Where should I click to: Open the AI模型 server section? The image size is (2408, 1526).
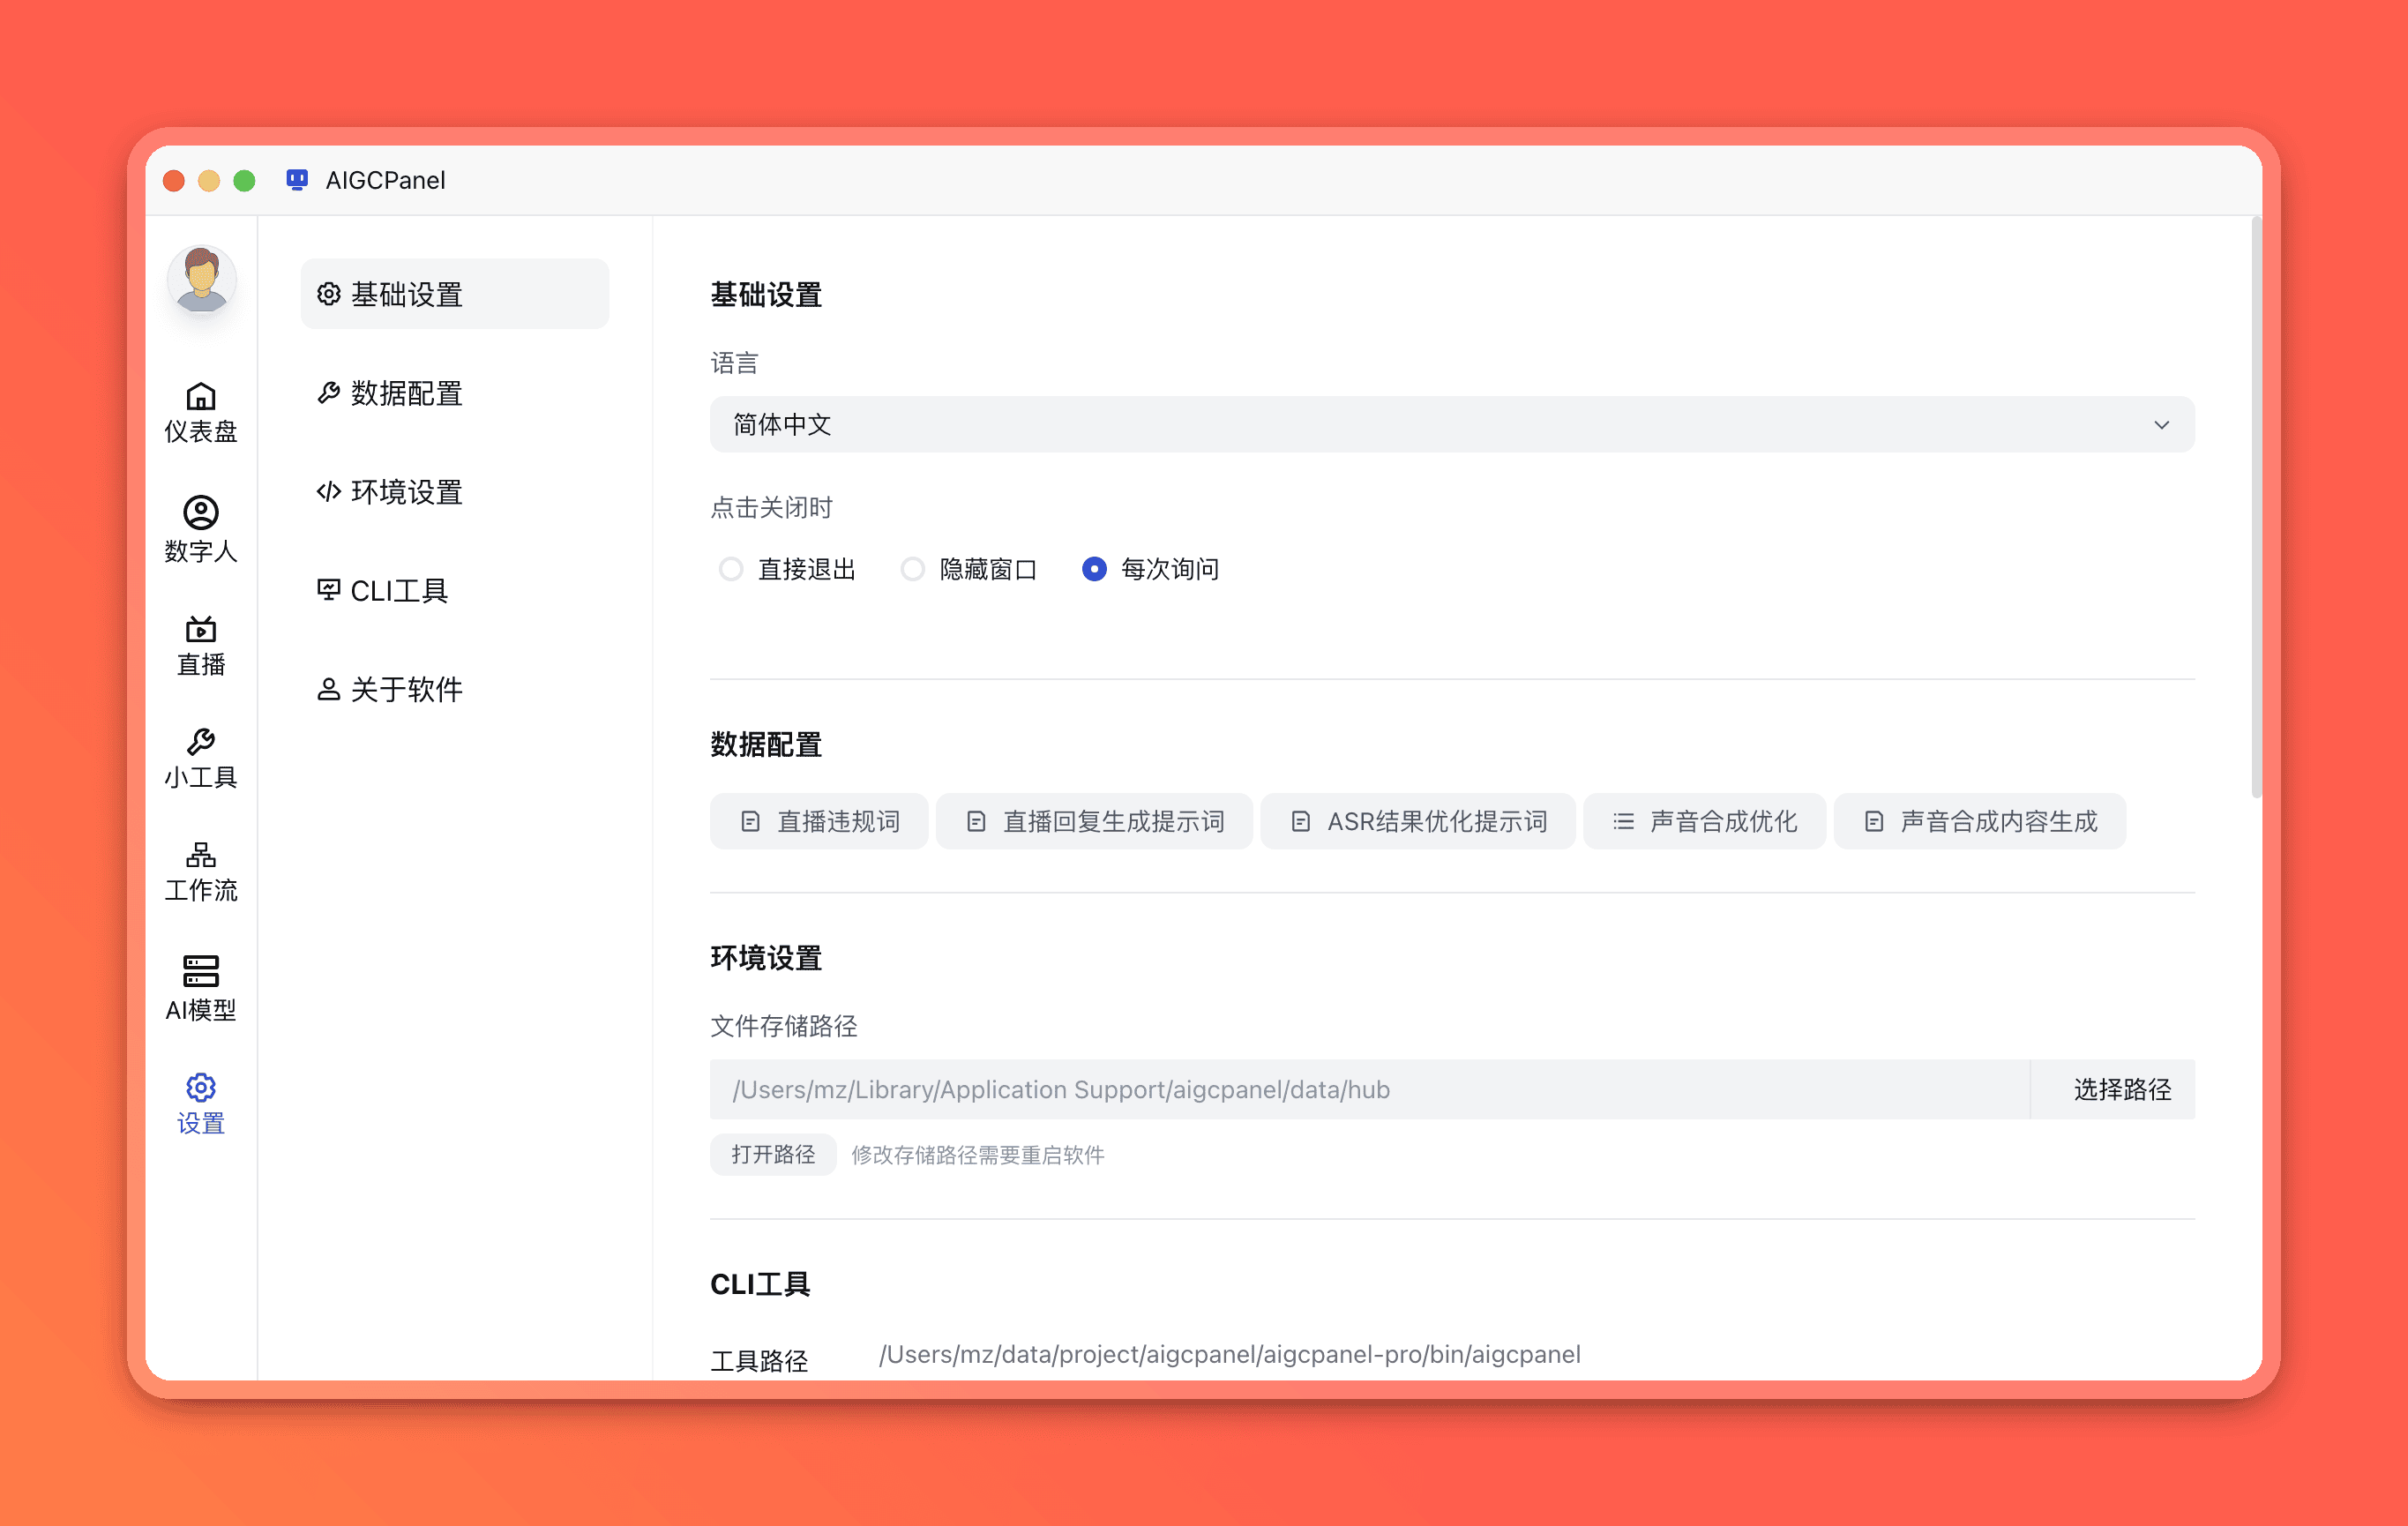coord(201,988)
